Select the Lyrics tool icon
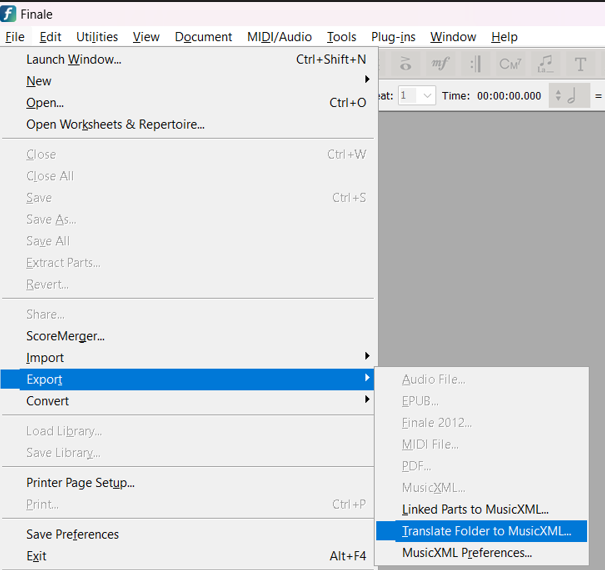605x570 pixels. pos(545,64)
